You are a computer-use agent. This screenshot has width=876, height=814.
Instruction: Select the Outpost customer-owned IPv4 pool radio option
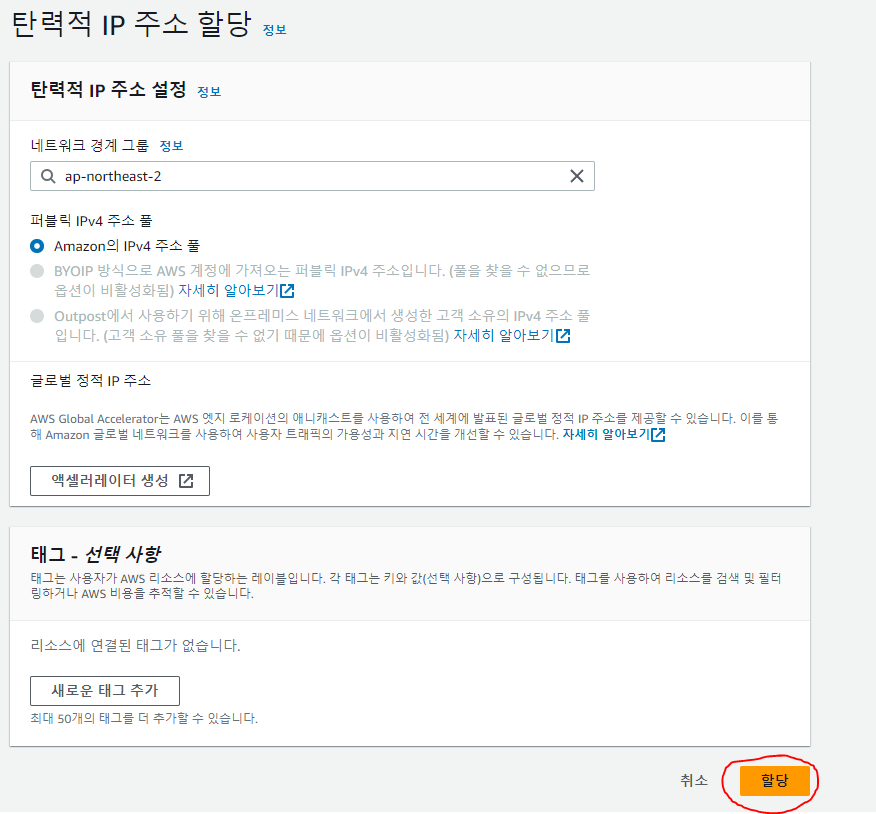point(37,316)
